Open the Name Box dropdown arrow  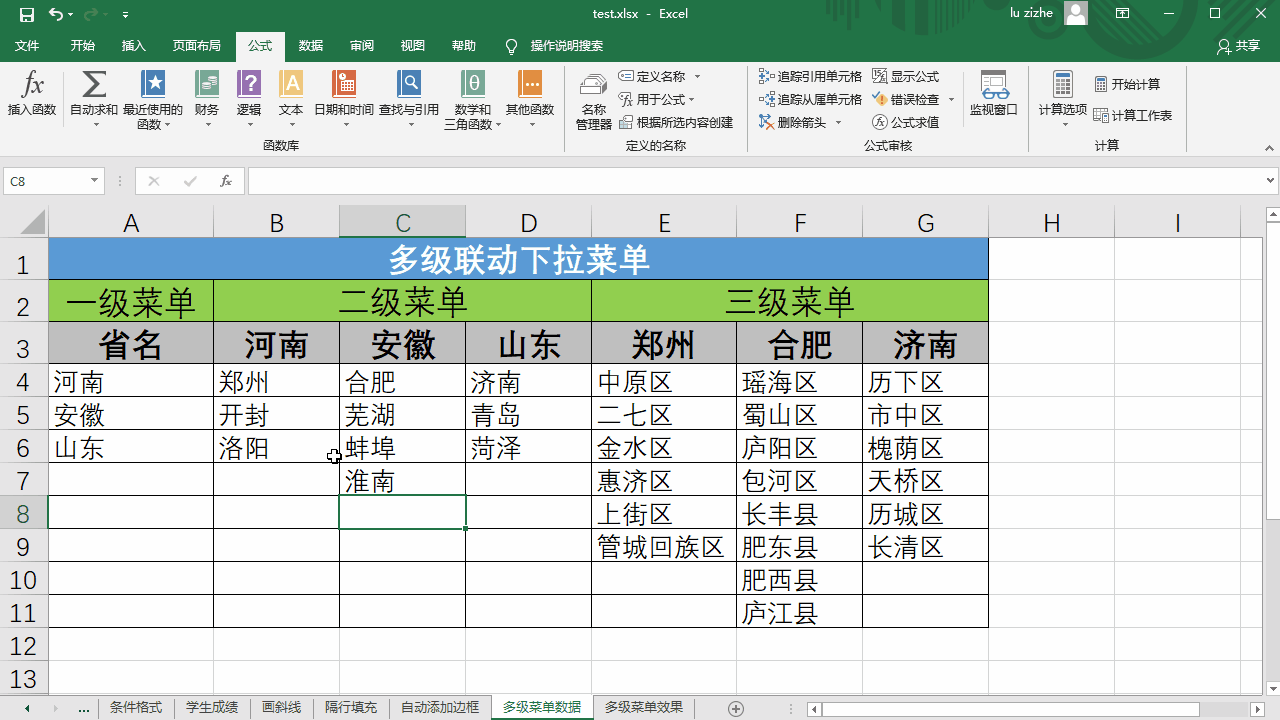coord(95,181)
